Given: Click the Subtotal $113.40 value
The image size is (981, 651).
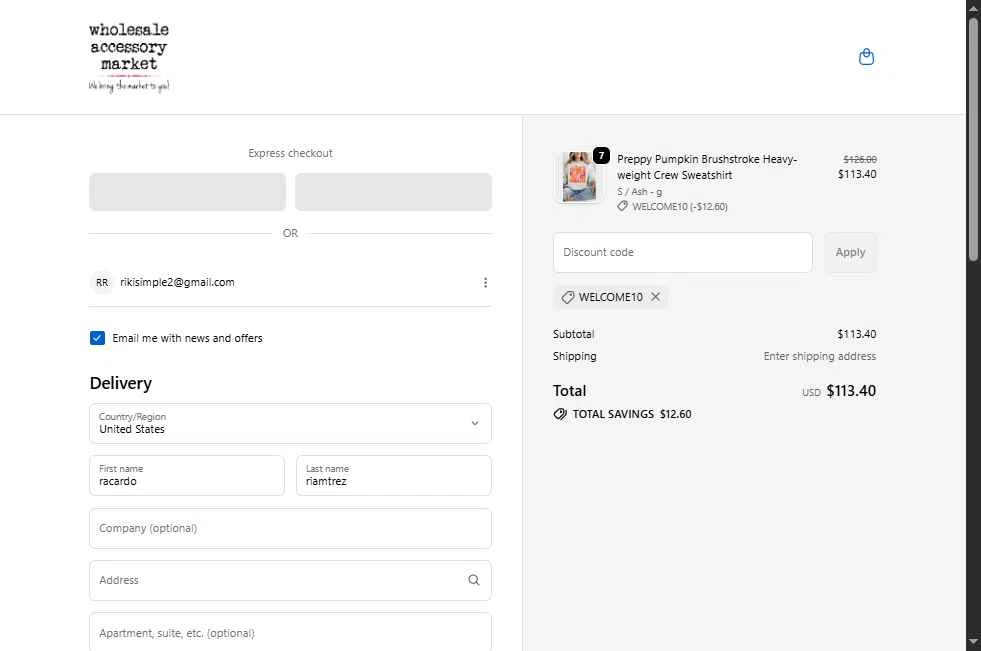Looking at the screenshot, I should point(856,334).
